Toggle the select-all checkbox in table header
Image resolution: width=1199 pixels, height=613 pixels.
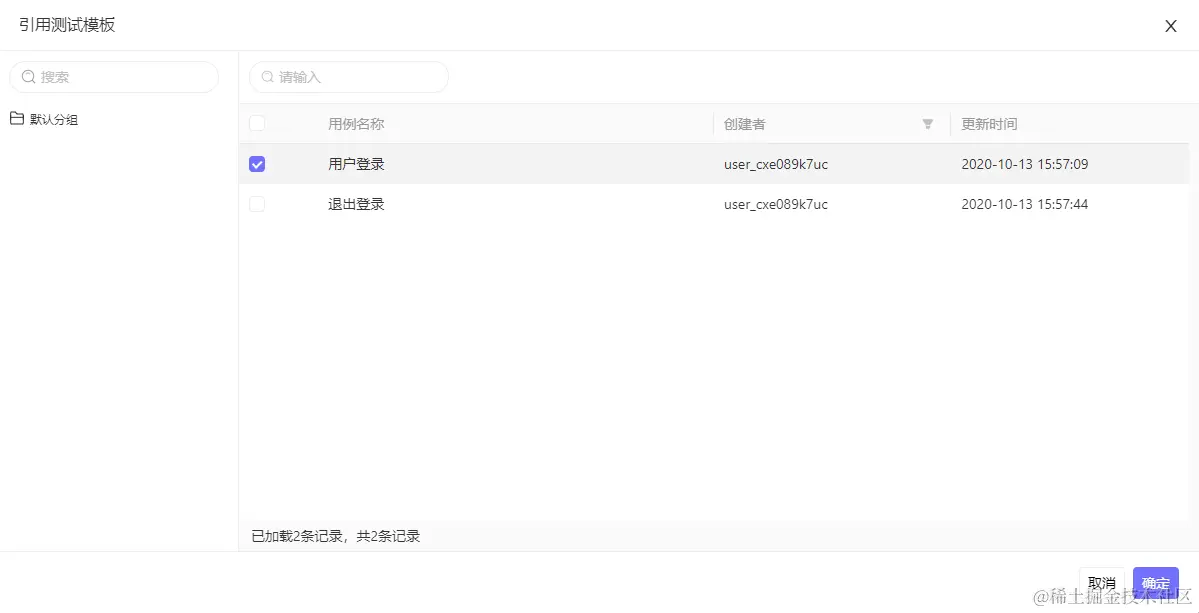click(257, 124)
